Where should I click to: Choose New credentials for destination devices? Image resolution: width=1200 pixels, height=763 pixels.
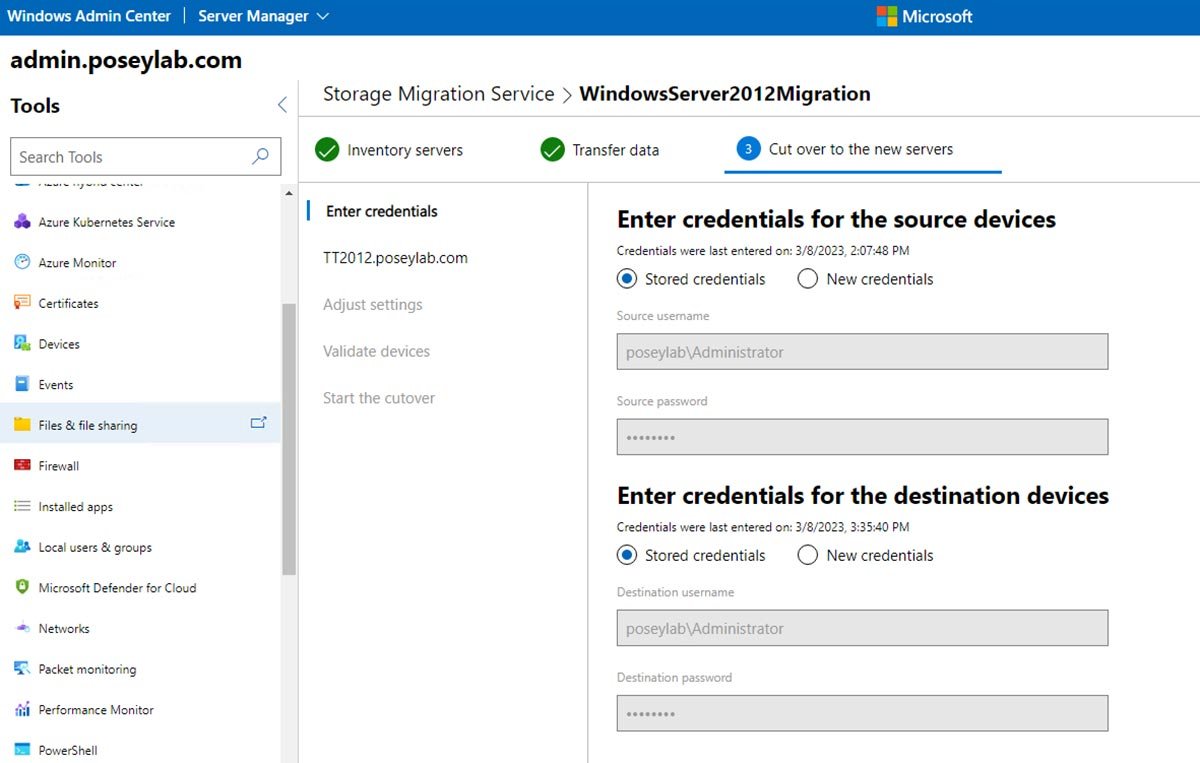[x=808, y=555]
